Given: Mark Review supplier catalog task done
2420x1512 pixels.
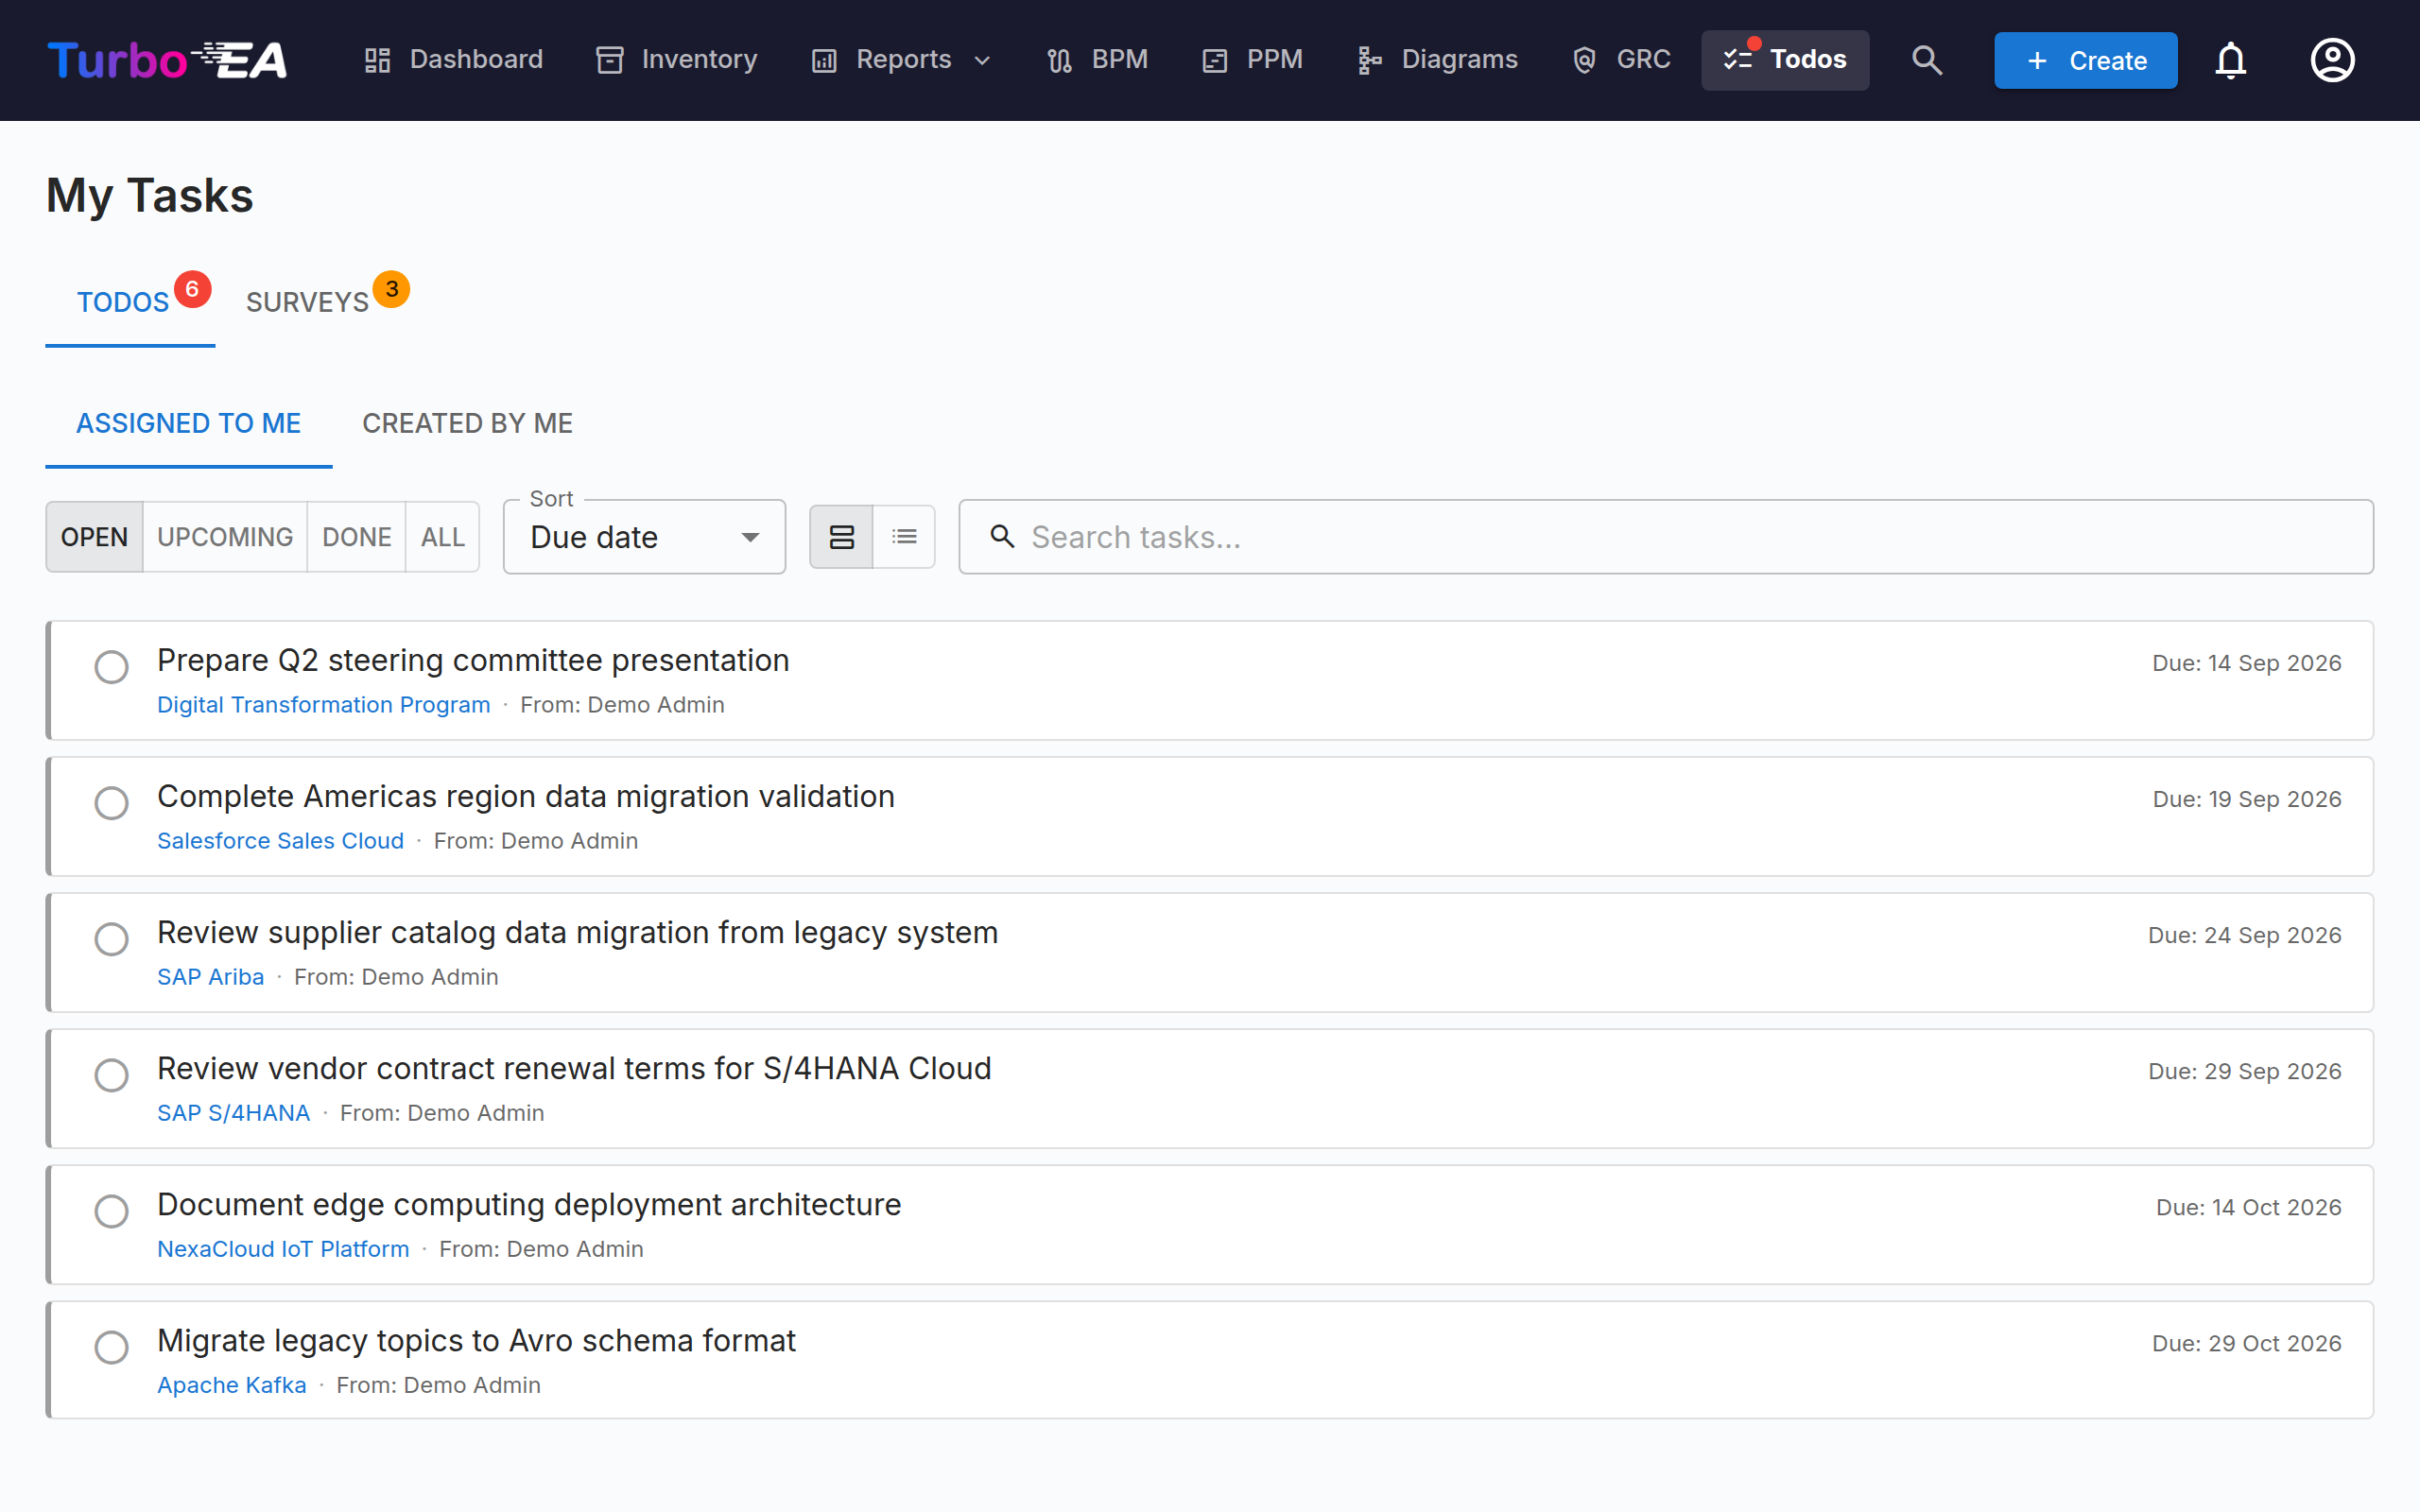Looking at the screenshot, I should point(111,939).
